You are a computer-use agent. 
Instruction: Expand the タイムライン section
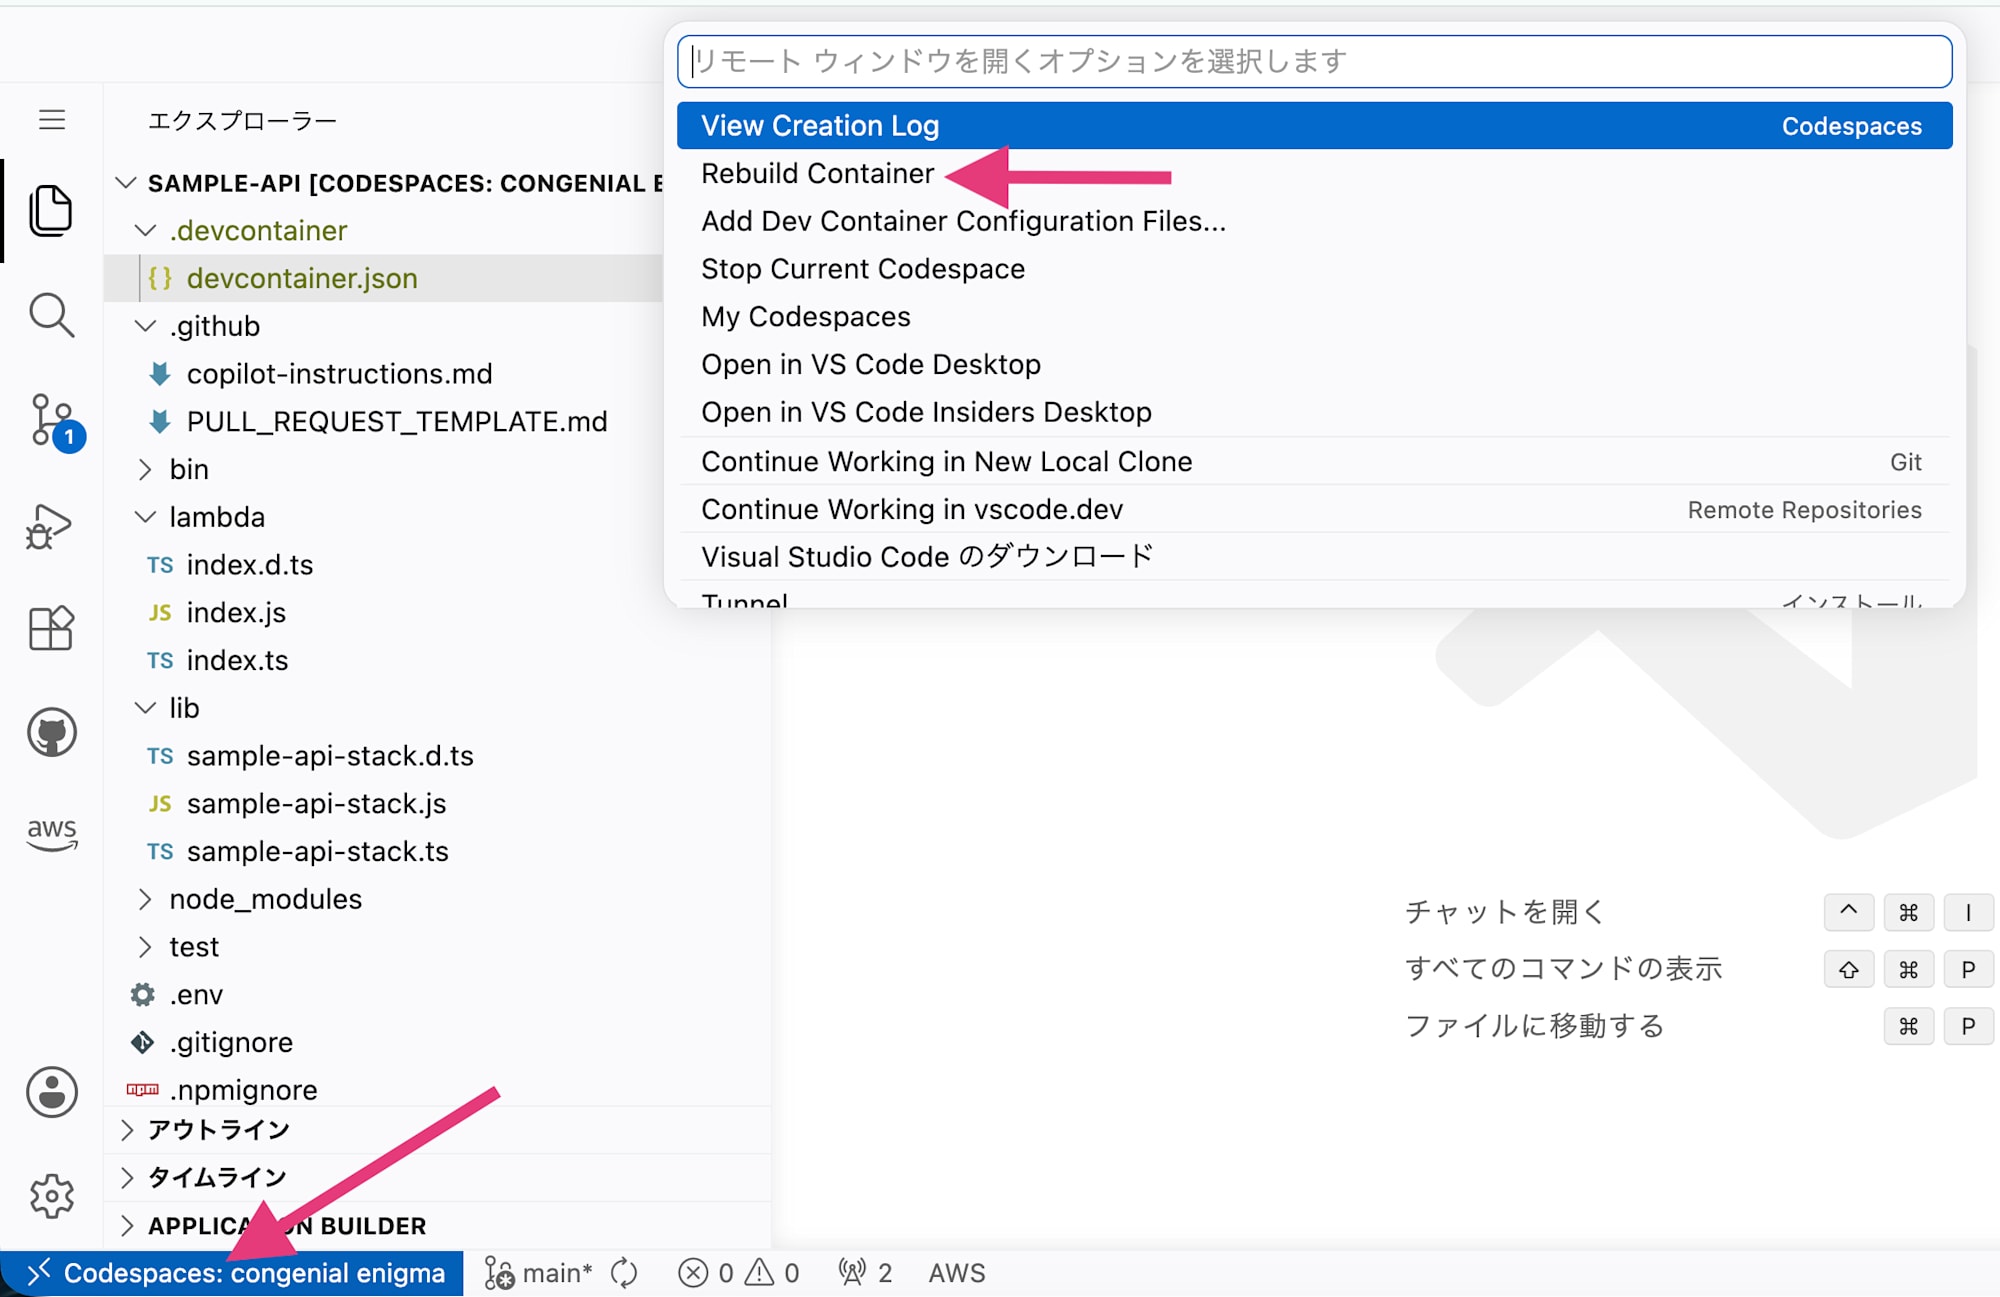(127, 1178)
